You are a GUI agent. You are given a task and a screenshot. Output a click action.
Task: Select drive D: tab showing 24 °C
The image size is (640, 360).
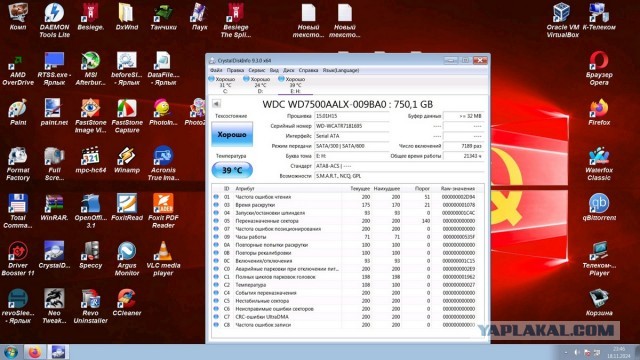(x=257, y=85)
